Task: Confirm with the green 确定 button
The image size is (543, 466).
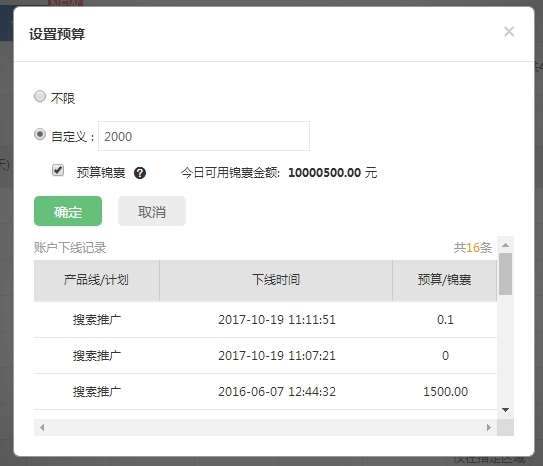Action: click(68, 211)
